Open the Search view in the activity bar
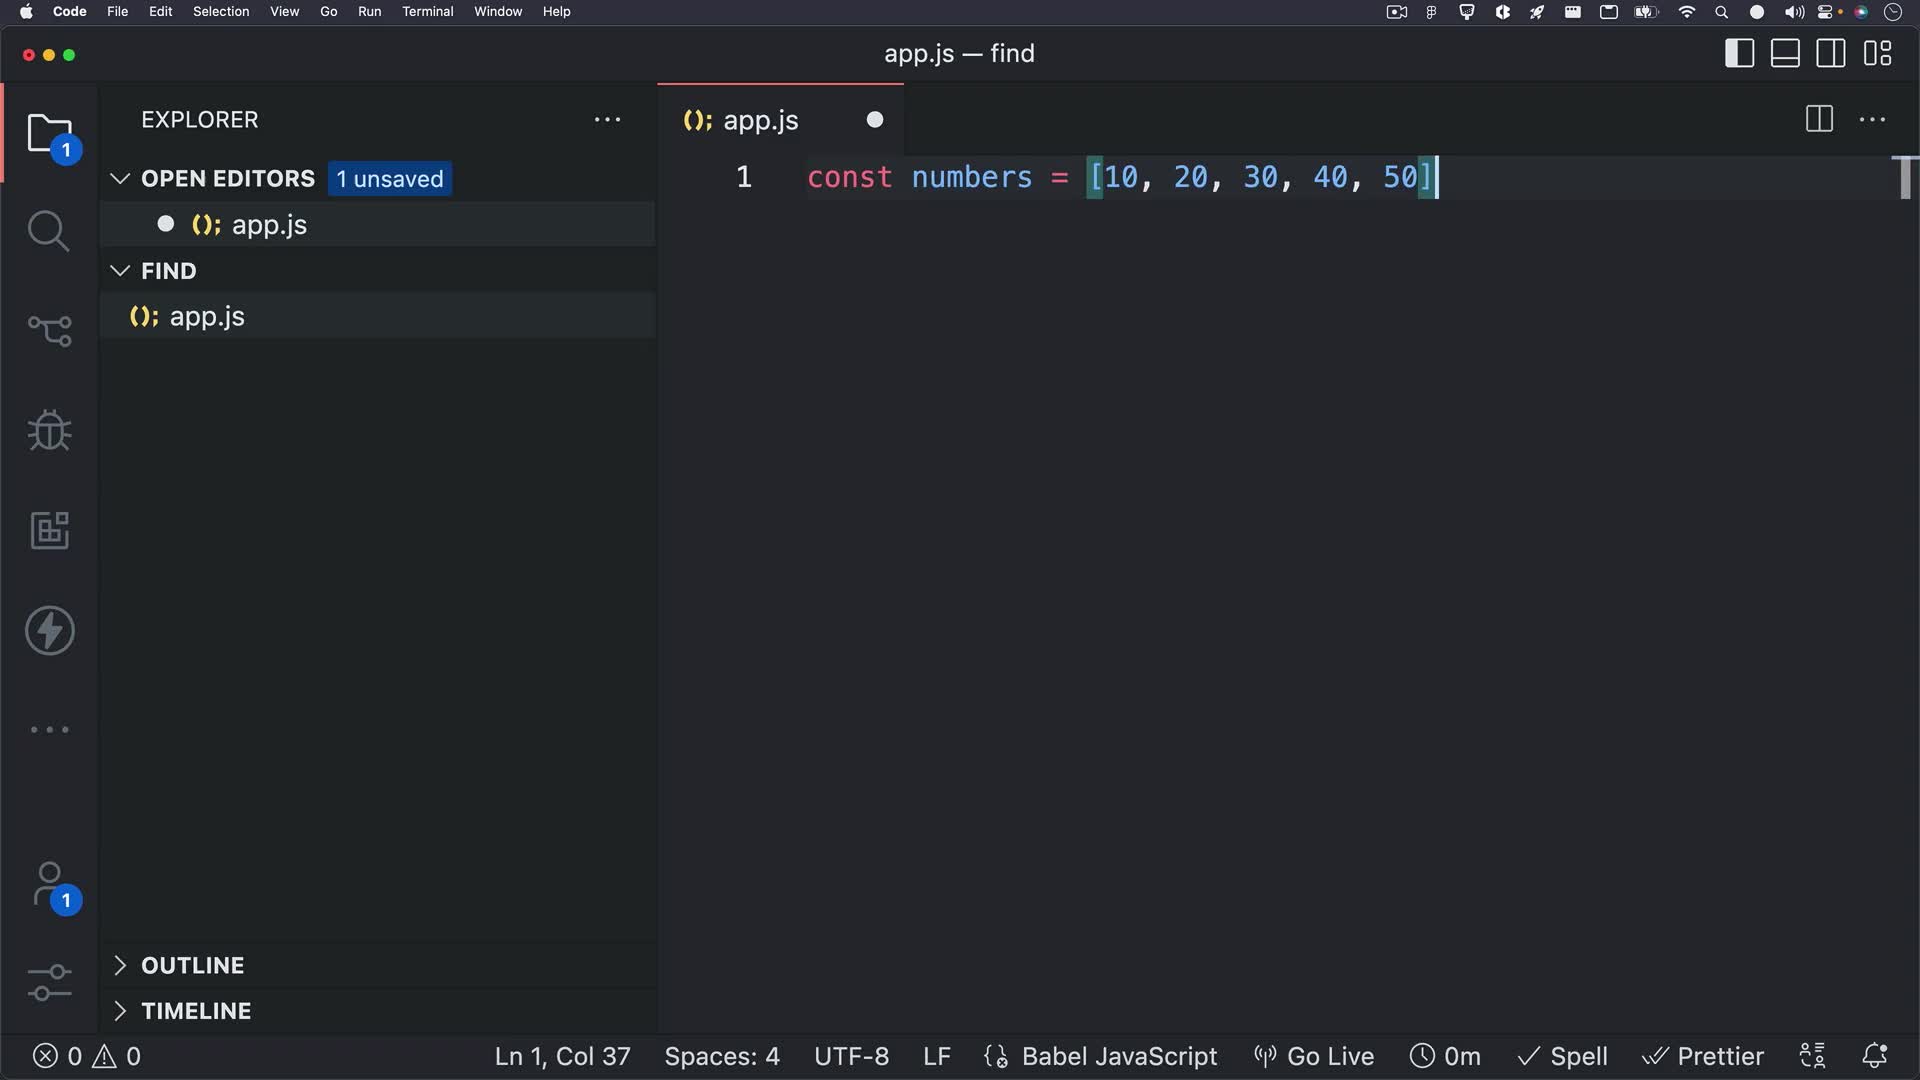Viewport: 1920px width, 1080px height. [x=48, y=230]
